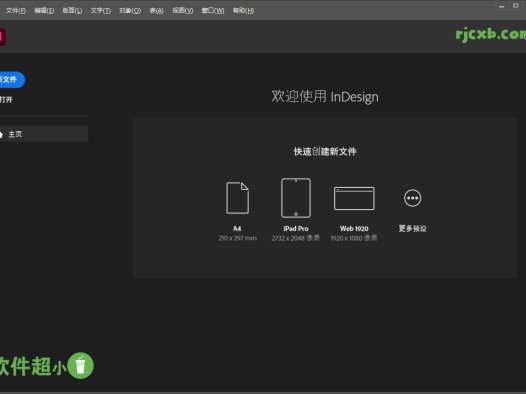Choose the iPad Pro preset icon
This screenshot has width=526, height=394.
(x=296, y=198)
